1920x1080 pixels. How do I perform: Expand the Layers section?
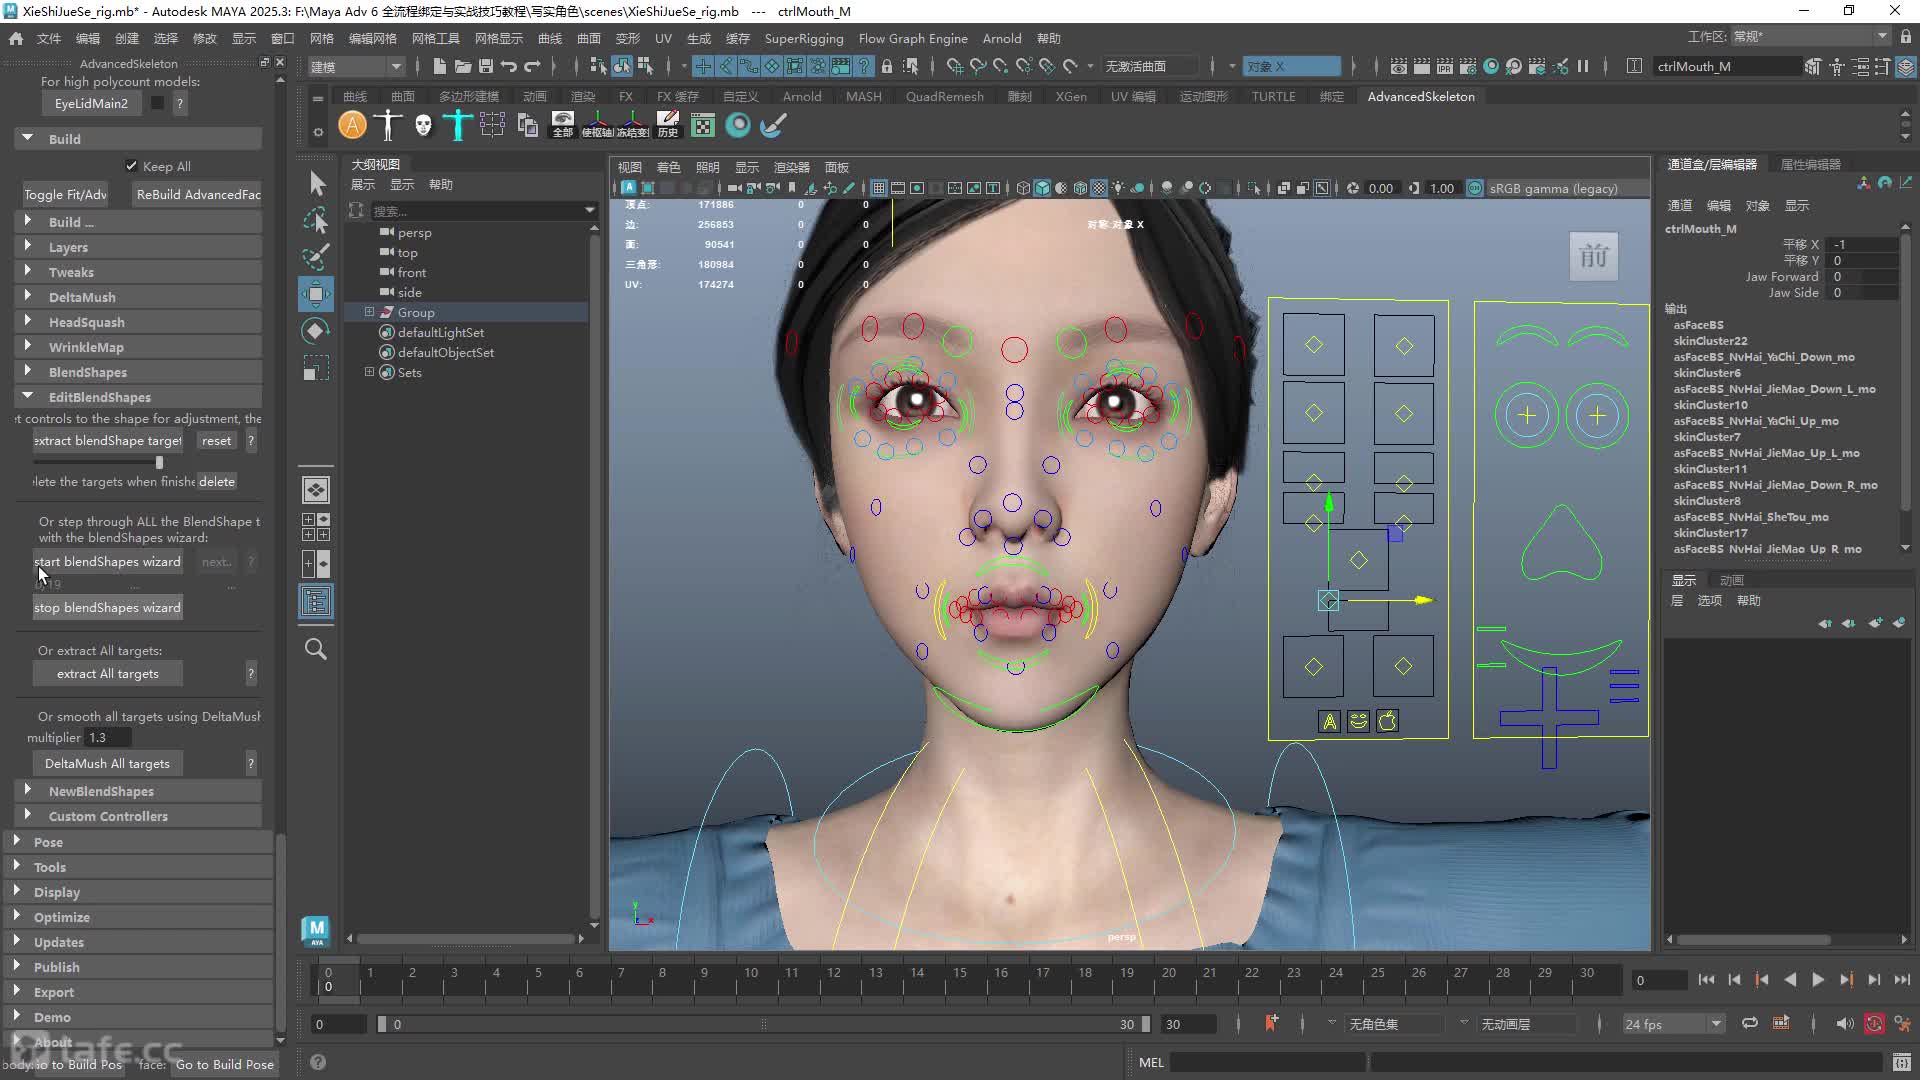(x=138, y=247)
